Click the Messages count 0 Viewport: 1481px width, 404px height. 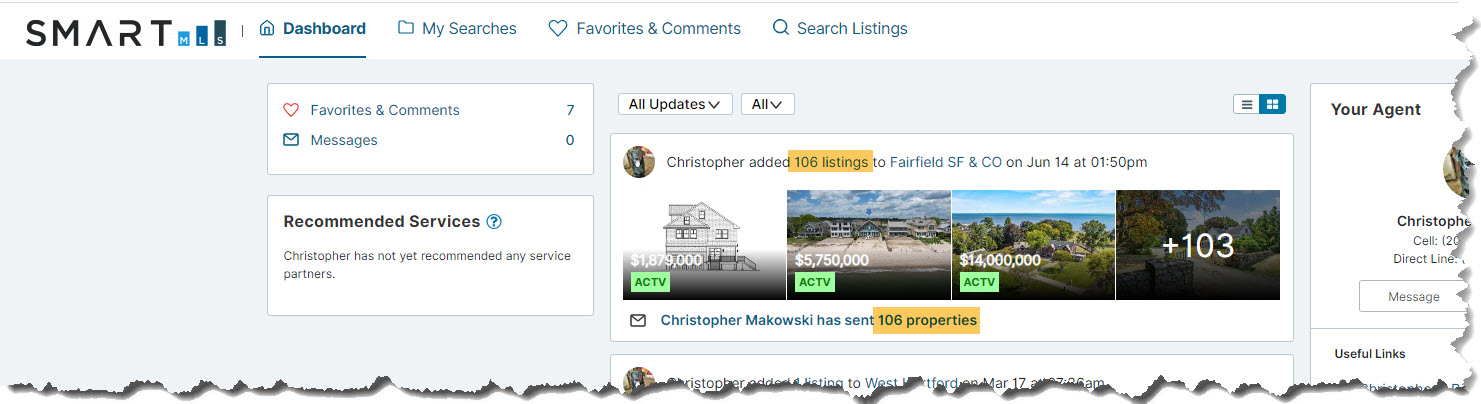pos(570,140)
